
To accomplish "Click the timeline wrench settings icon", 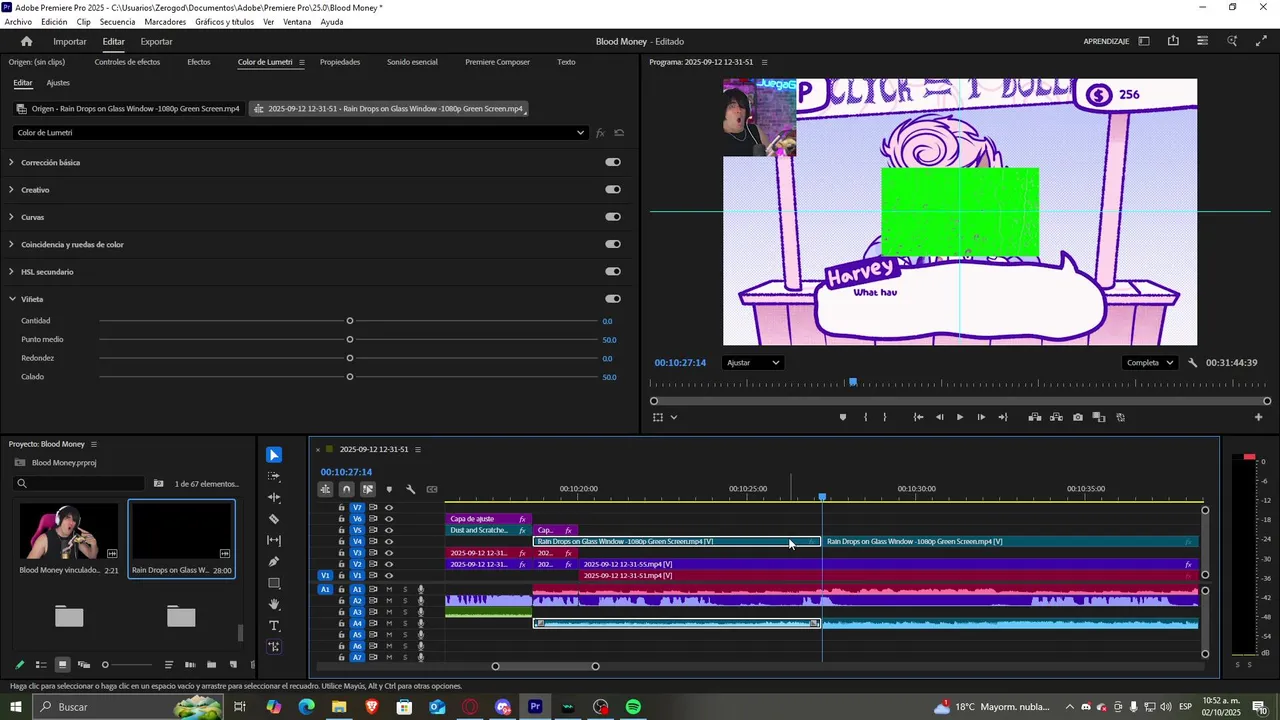I will tap(410, 489).
